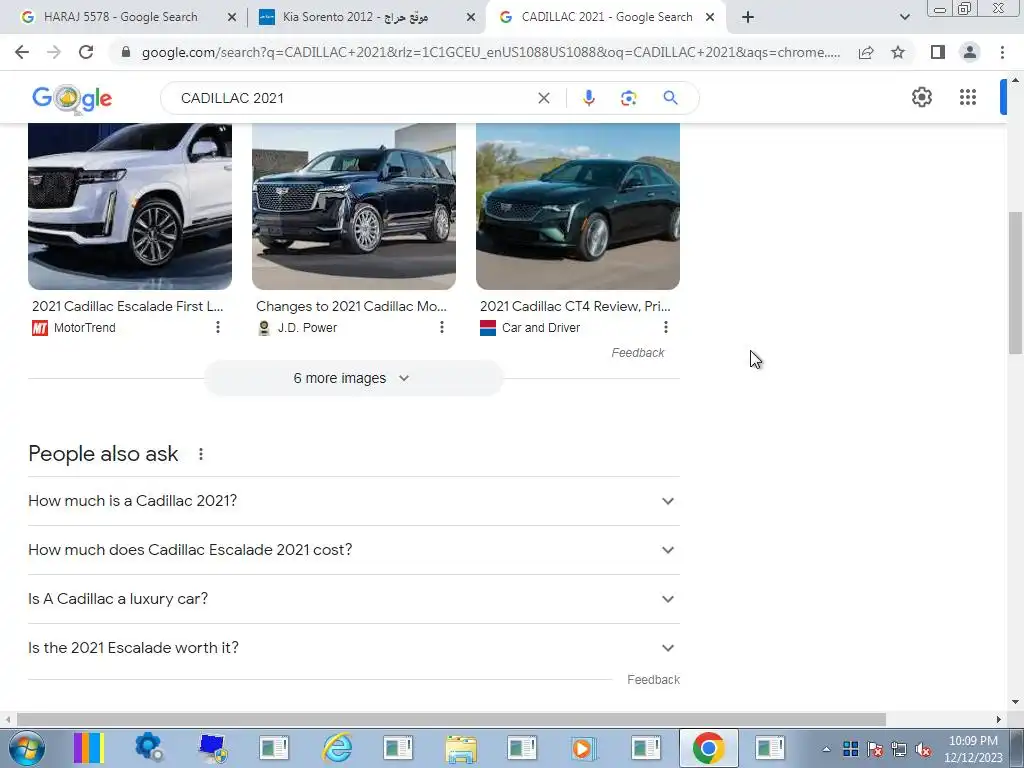The image size is (1024, 768).
Task: Start voice search with the microphone
Action: (588, 98)
